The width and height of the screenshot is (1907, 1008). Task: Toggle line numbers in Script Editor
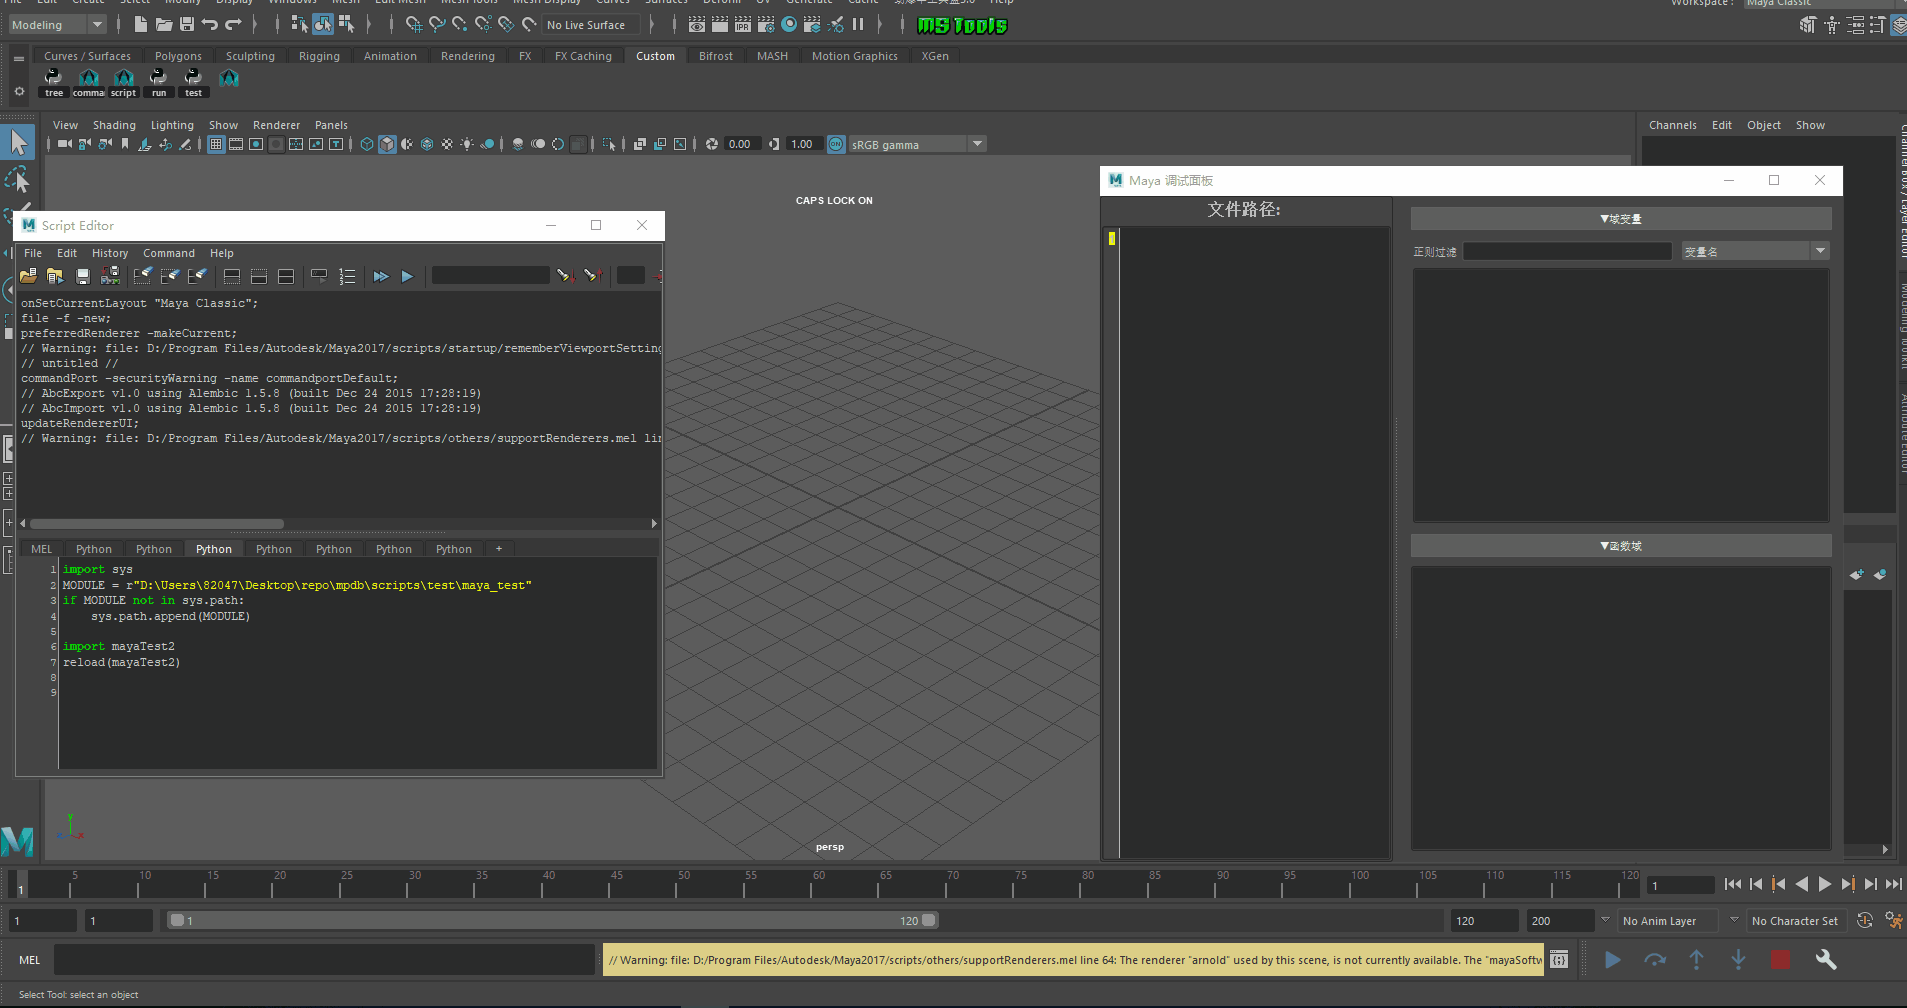[347, 276]
